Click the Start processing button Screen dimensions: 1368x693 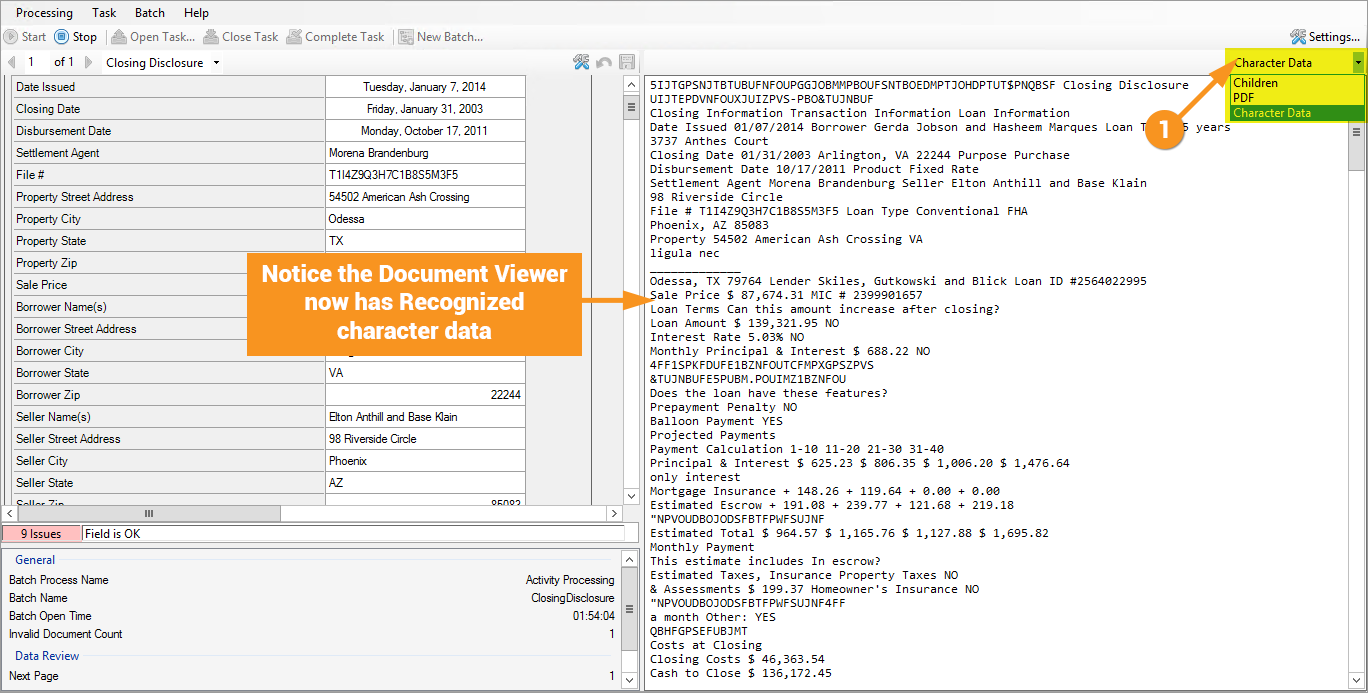pyautogui.click(x=25, y=37)
